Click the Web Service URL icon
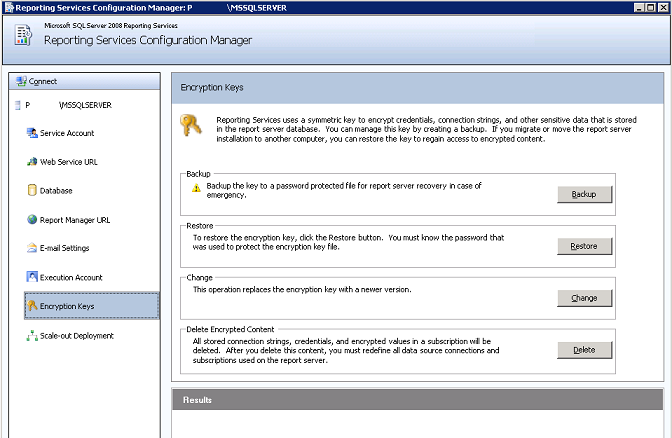Viewport: 672px width, 438px height. (32, 162)
